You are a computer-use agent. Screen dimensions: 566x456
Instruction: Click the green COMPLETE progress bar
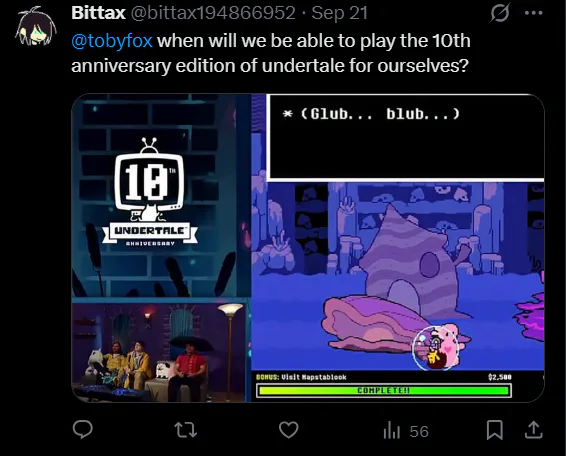(x=383, y=391)
